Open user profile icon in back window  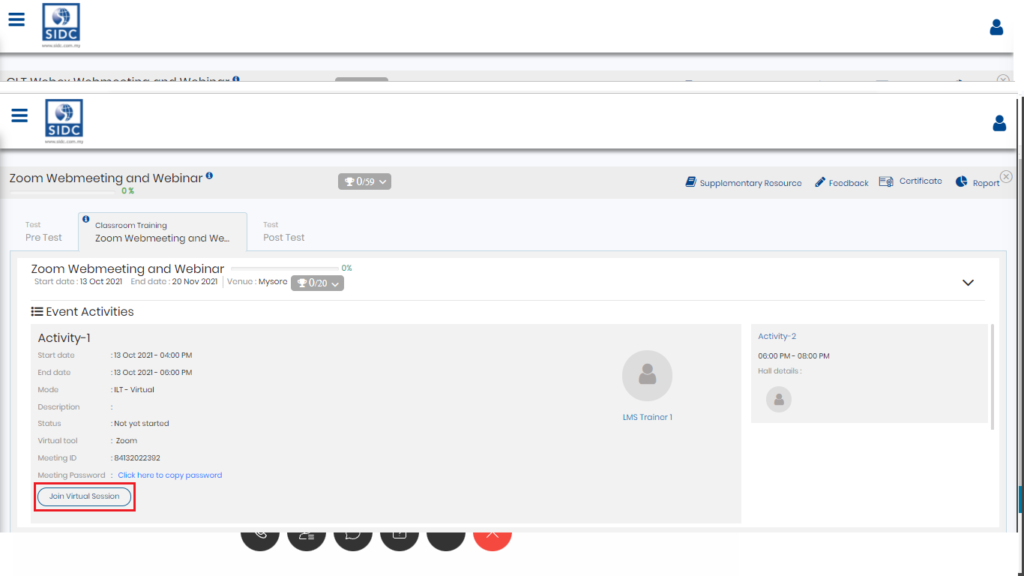pos(996,27)
